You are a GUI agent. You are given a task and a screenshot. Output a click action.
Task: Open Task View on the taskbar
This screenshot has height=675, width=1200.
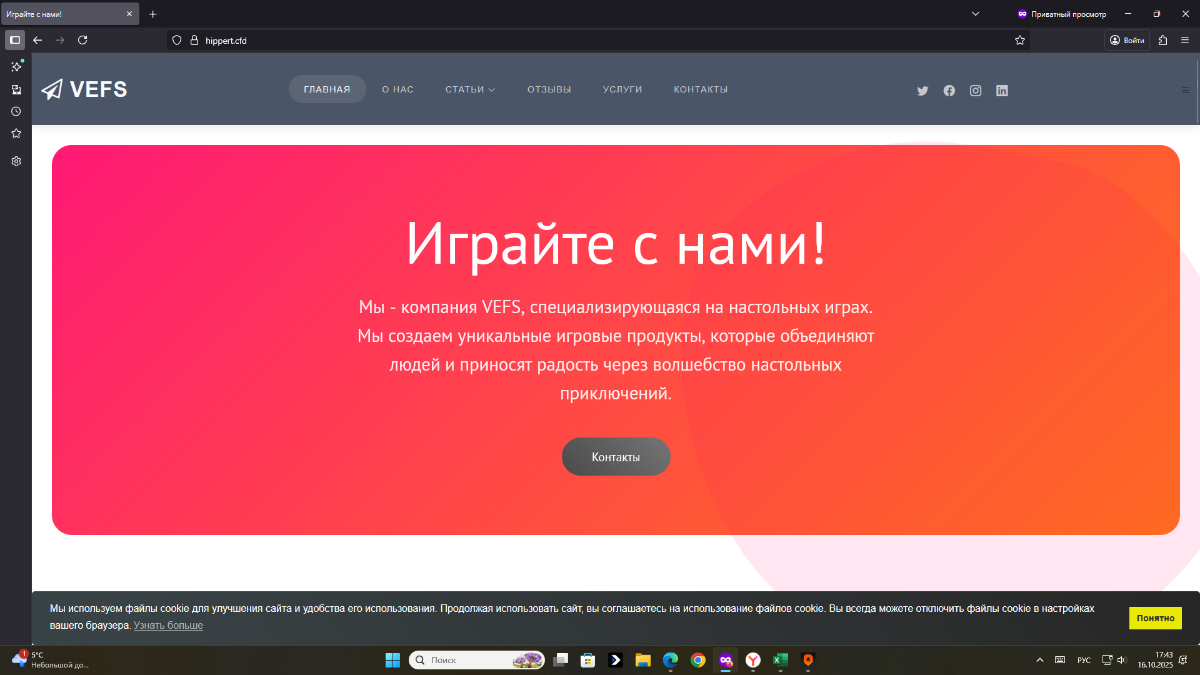(562, 660)
